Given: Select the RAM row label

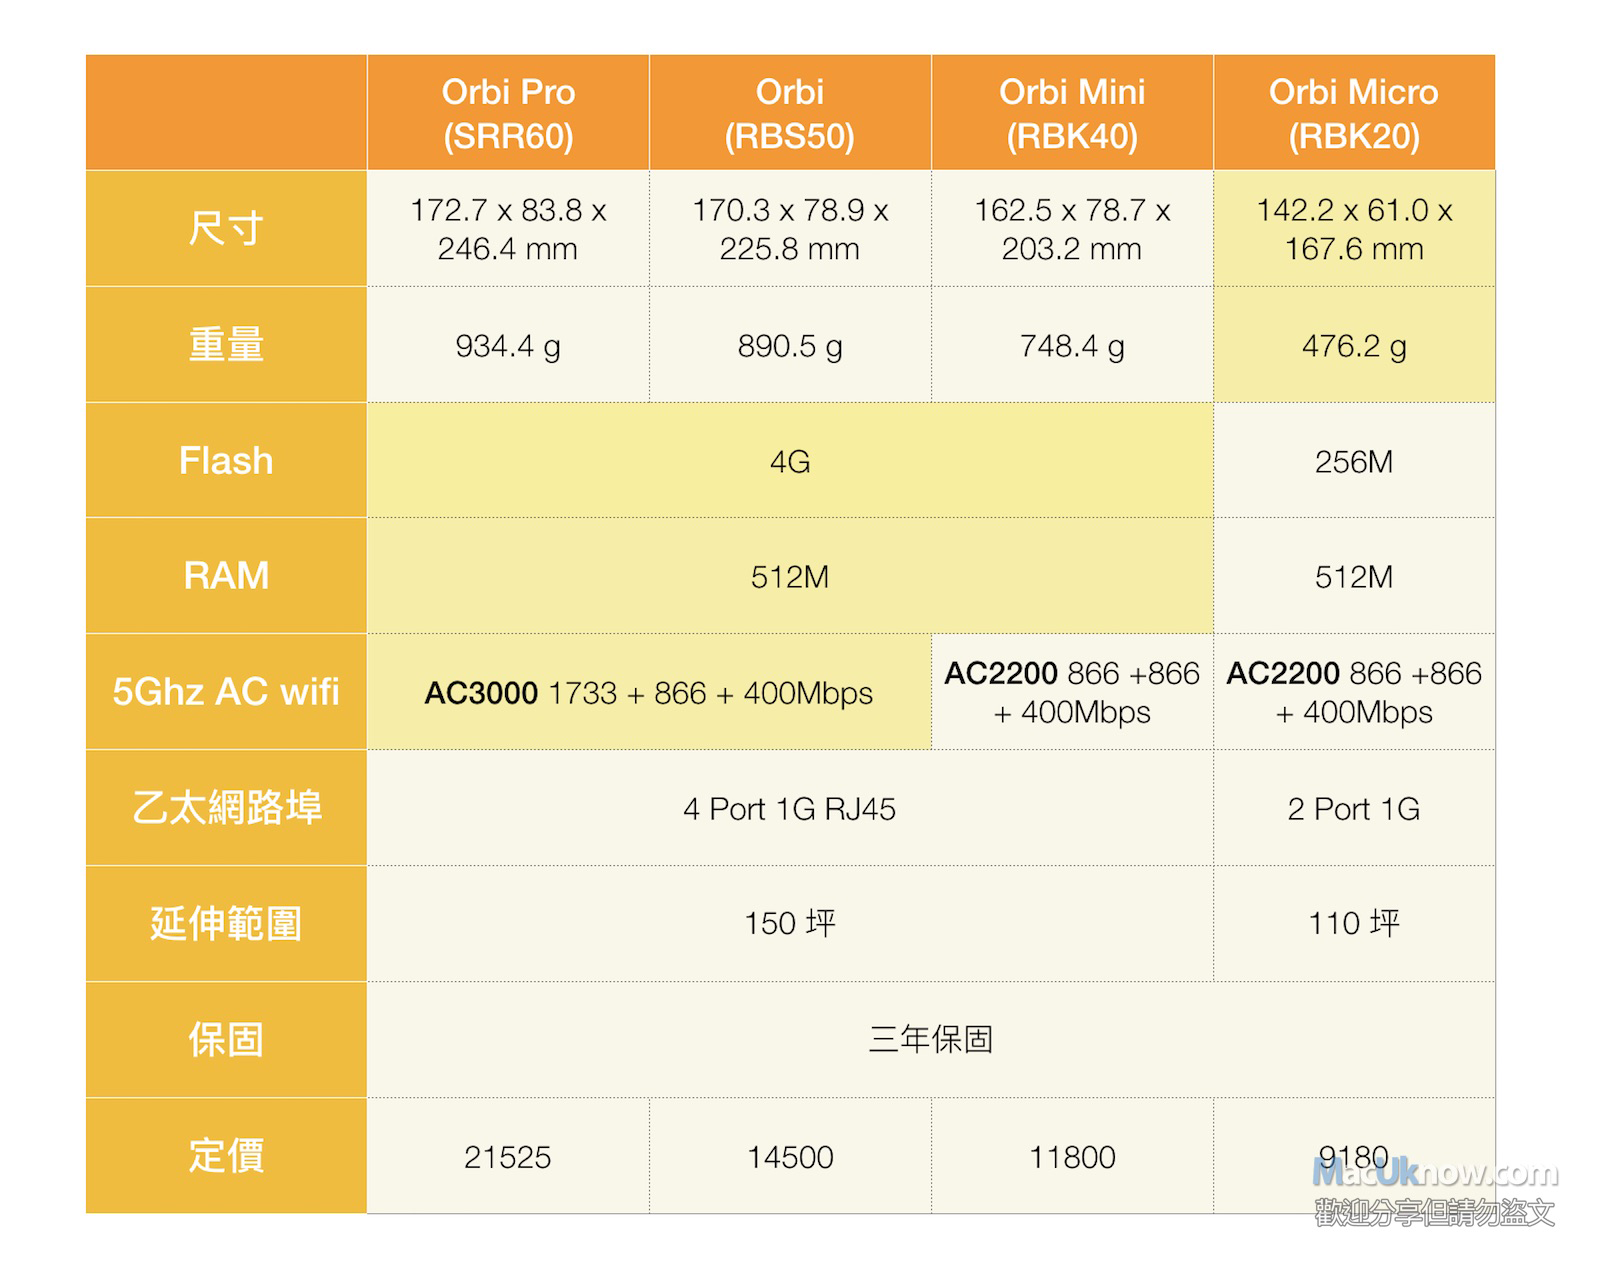Looking at the screenshot, I should point(226,576).
